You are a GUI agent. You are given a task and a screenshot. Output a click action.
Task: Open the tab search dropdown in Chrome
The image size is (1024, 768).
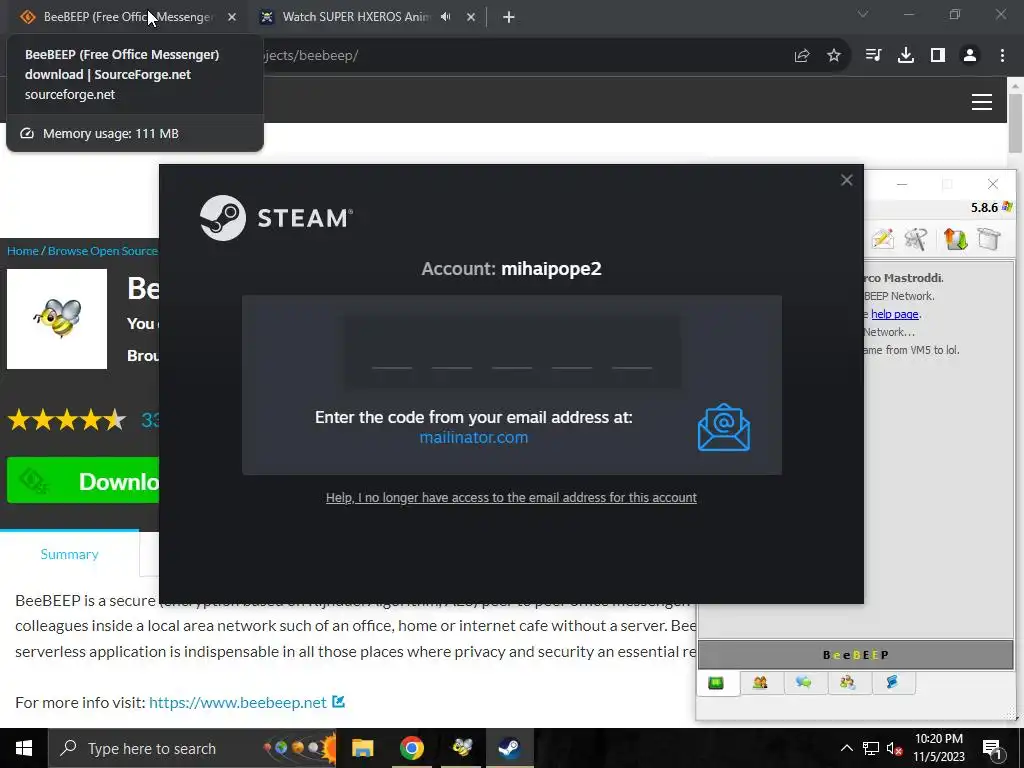coord(863,14)
